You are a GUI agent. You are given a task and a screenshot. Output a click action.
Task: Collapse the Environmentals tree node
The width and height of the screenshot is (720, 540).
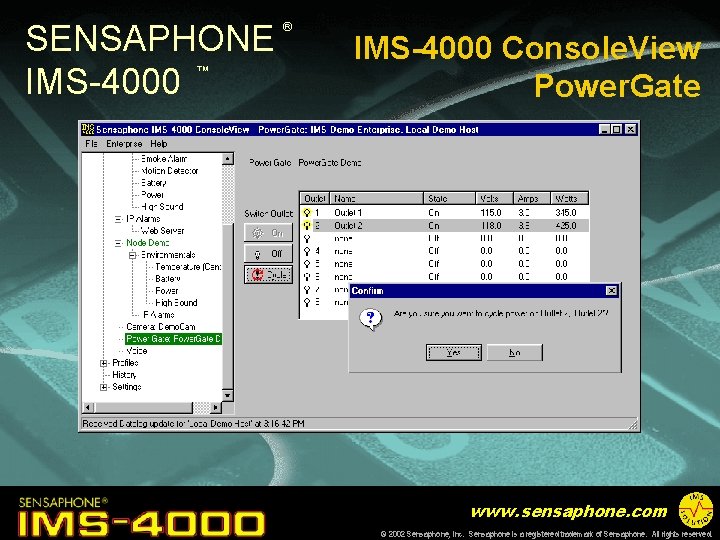point(132,255)
